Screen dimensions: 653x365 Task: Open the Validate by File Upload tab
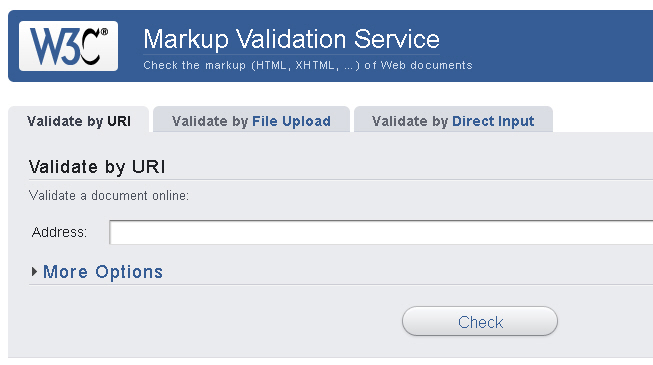click(x=252, y=121)
